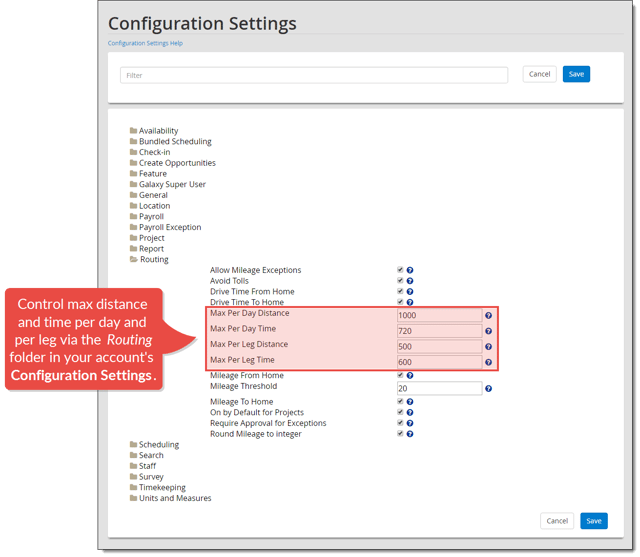Expand the Check-in folder
Screen dimensions: 640x557
[150, 152]
